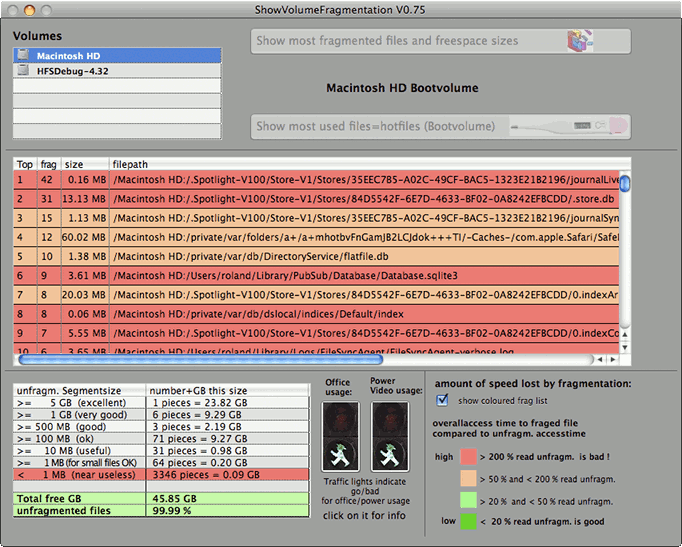Click unfragm. Segmentsize column header
Screen dimensions: 682x547
pyautogui.click(x=80, y=390)
